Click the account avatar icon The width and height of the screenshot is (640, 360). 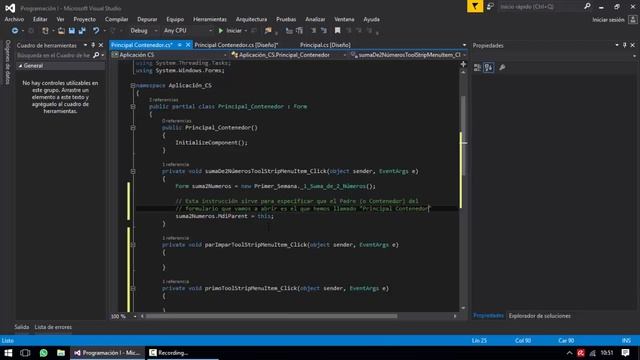(633, 19)
